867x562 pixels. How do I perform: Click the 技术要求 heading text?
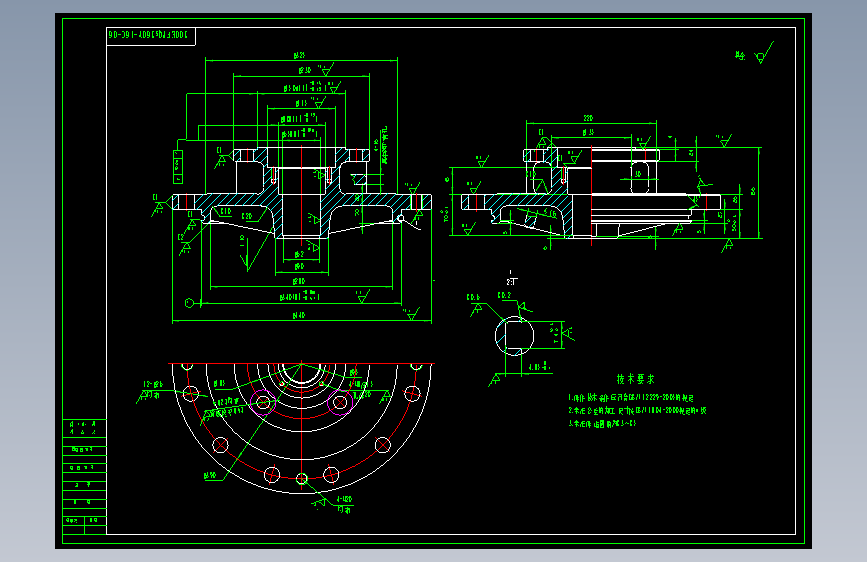tap(635, 379)
